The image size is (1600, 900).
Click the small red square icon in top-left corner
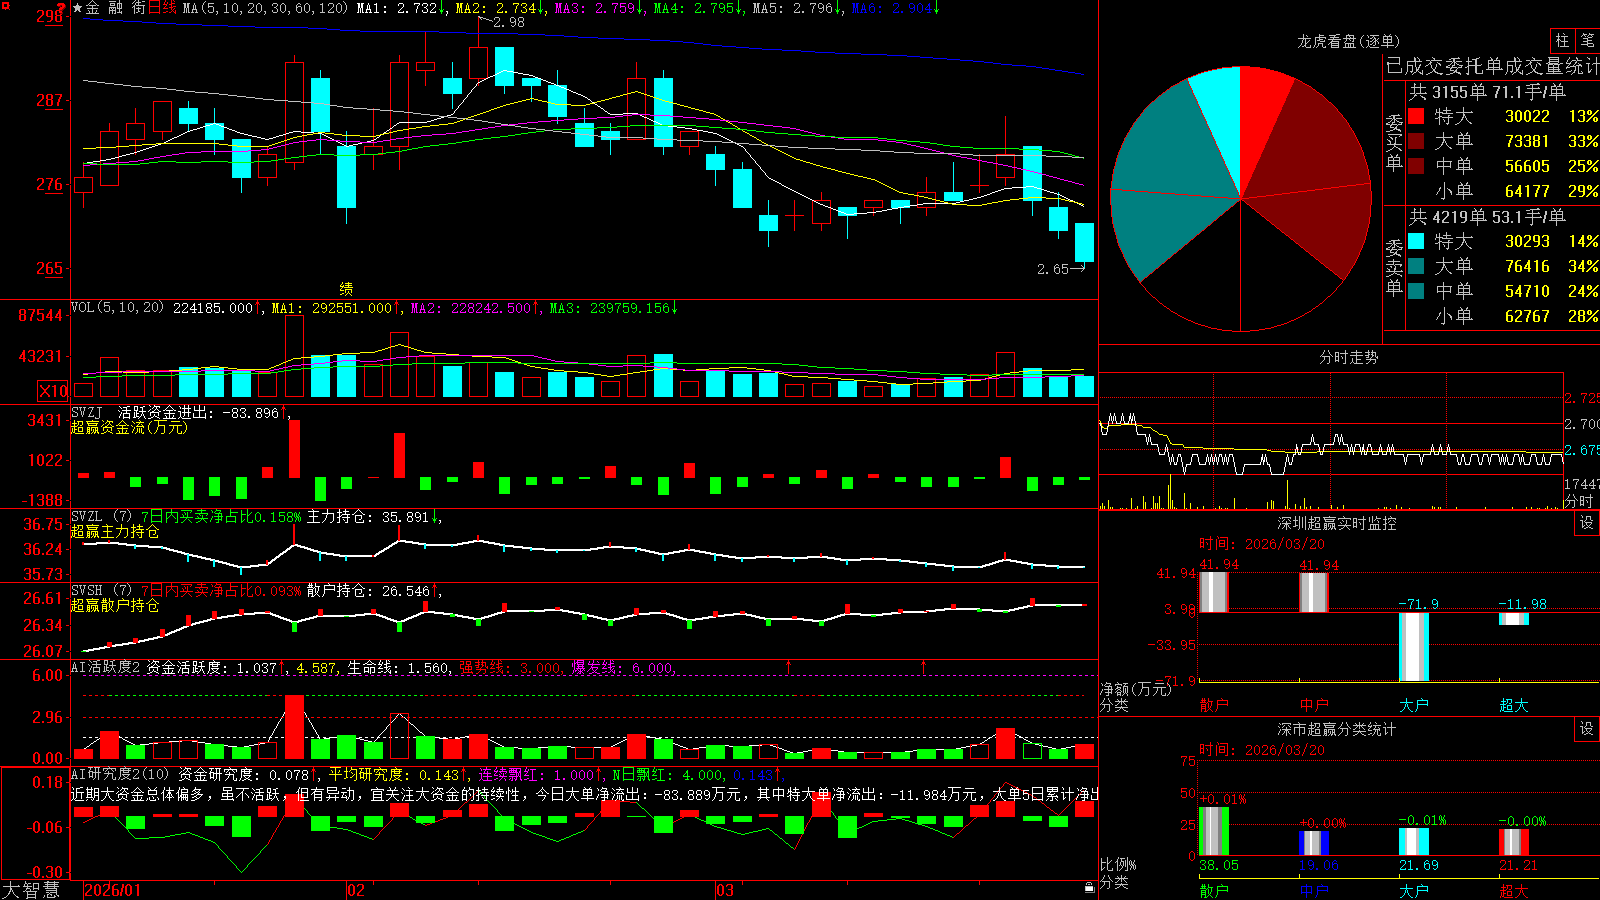point(6,6)
